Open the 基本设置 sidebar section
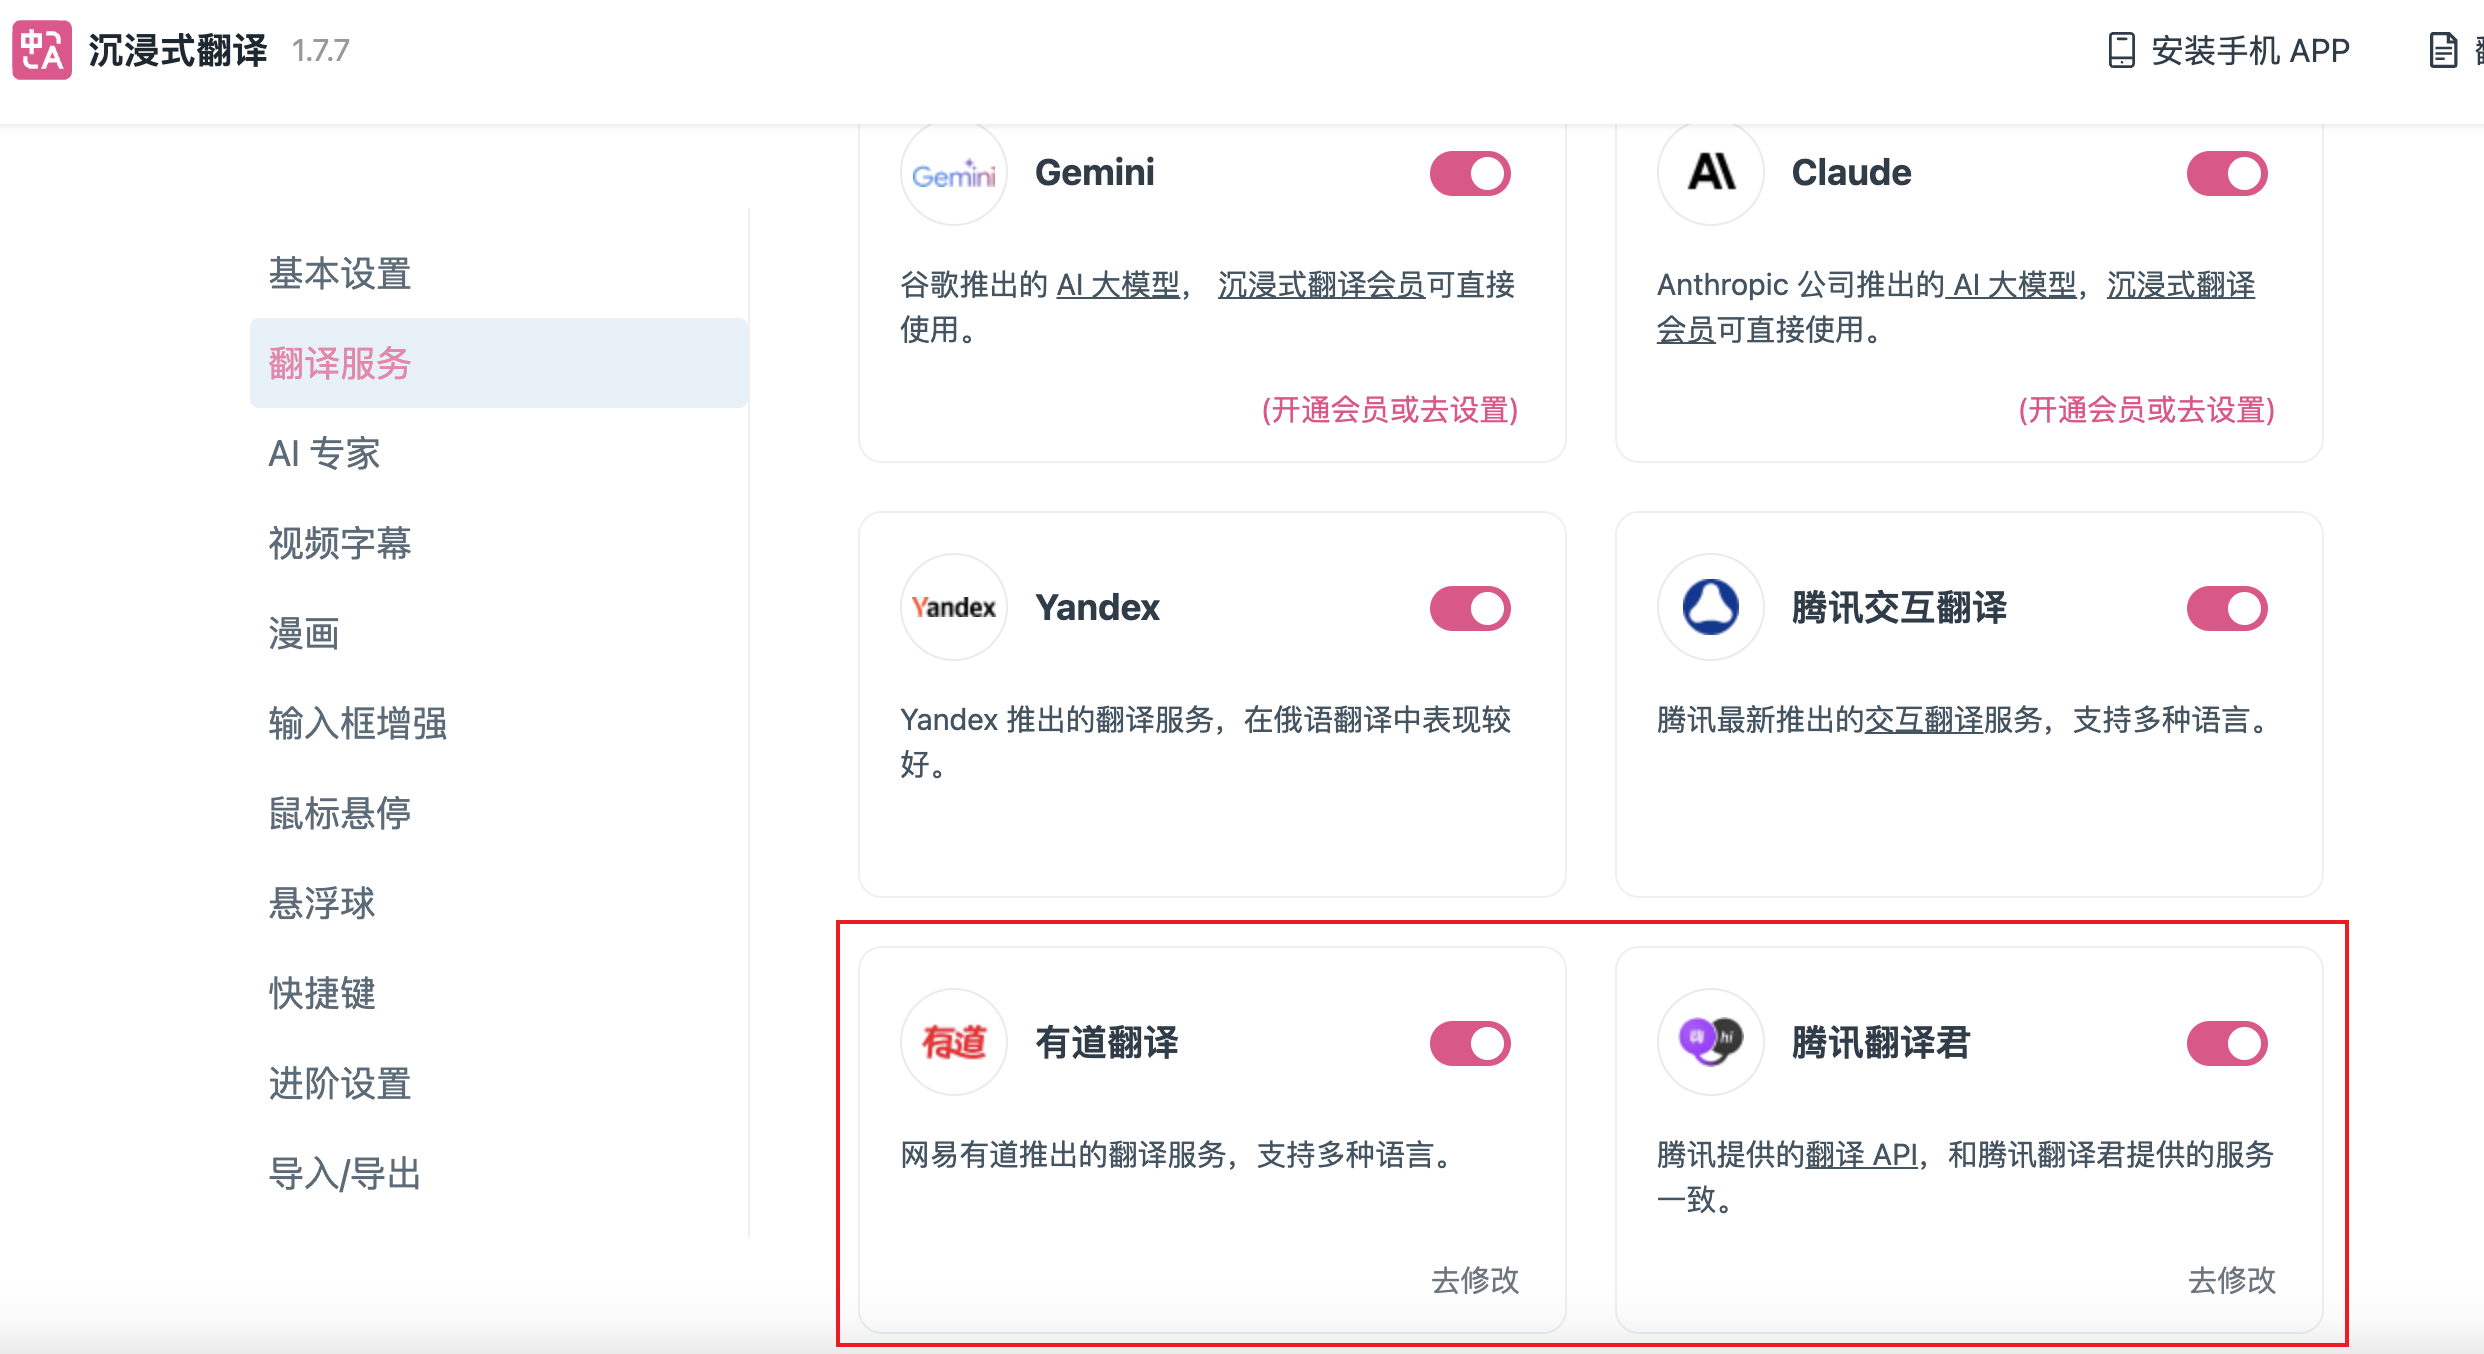 (340, 274)
